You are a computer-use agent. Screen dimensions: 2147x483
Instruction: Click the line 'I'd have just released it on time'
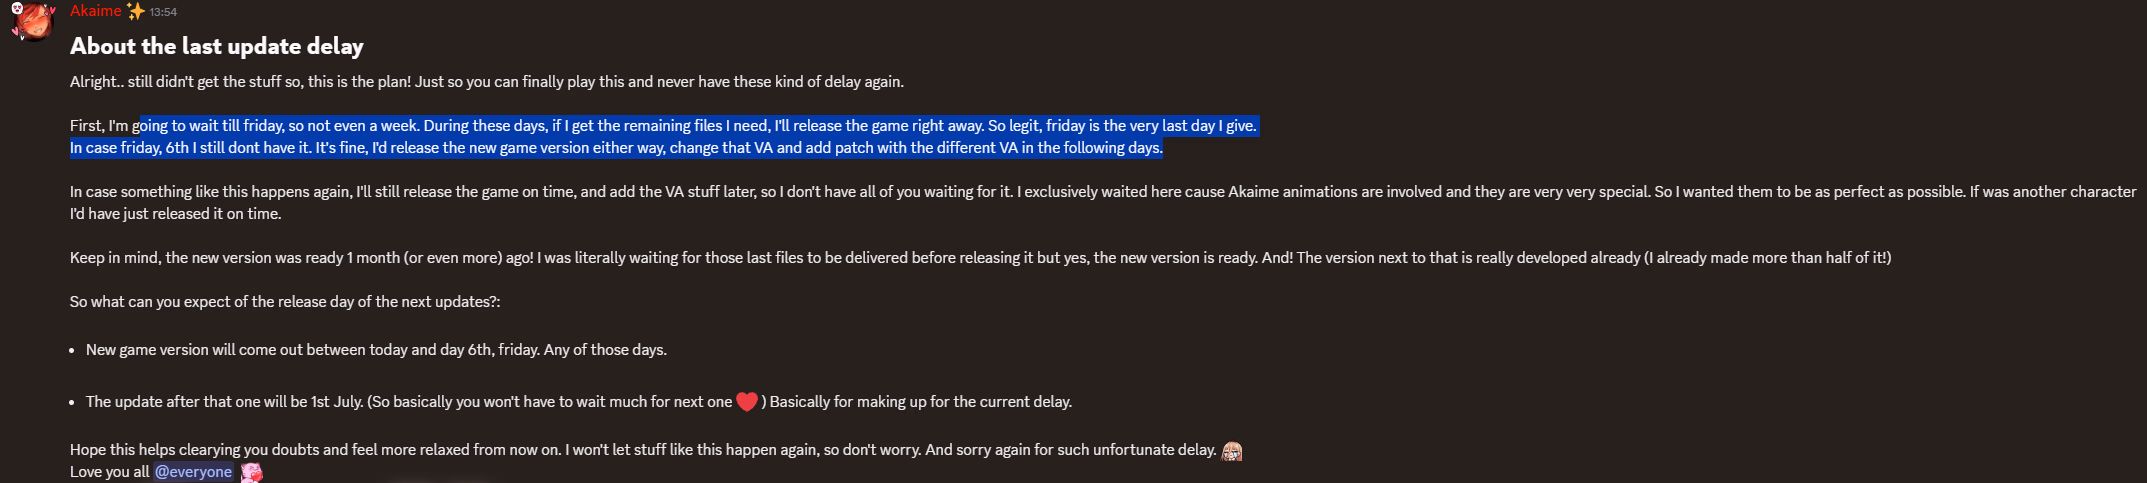coord(176,214)
